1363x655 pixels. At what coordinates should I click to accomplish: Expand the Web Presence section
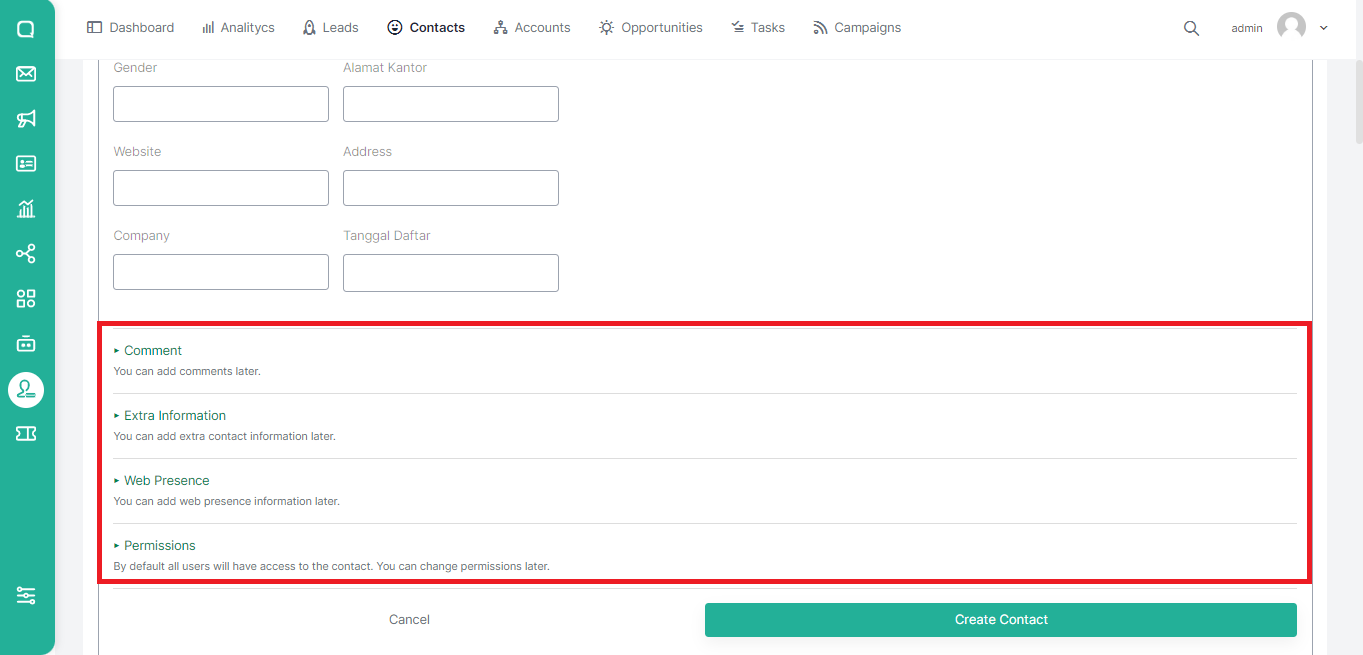(166, 481)
